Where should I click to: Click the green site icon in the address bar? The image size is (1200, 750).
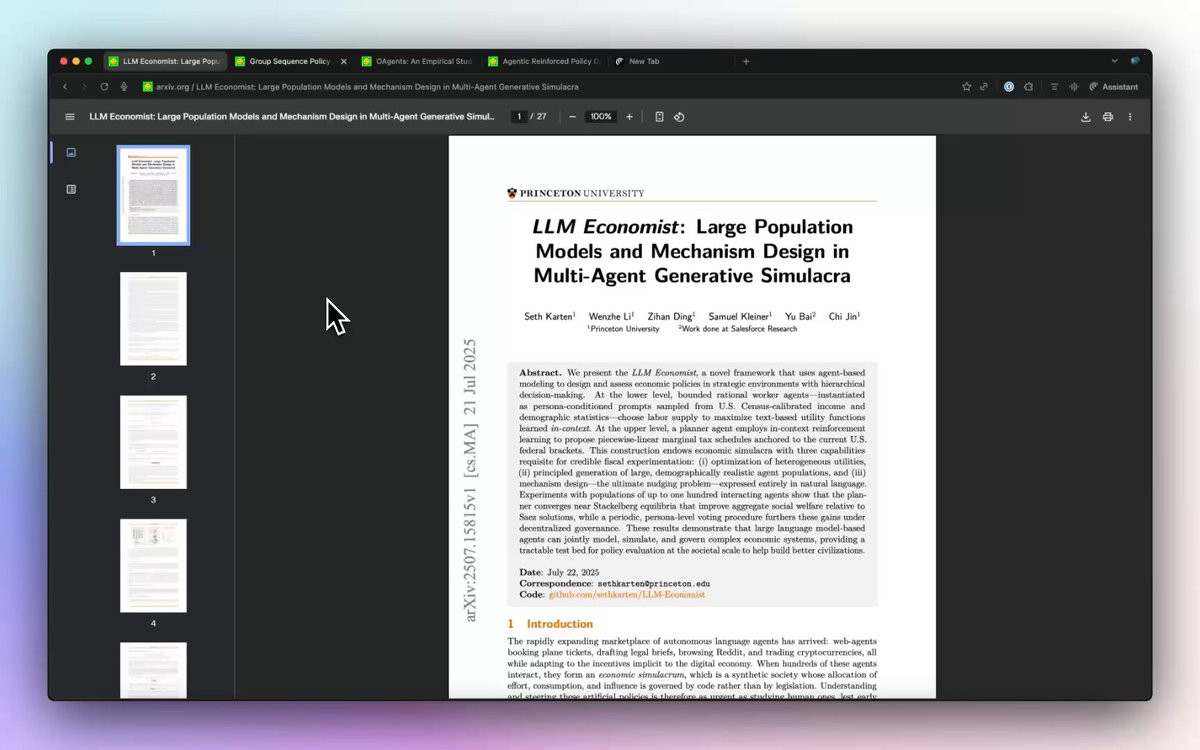click(148, 87)
